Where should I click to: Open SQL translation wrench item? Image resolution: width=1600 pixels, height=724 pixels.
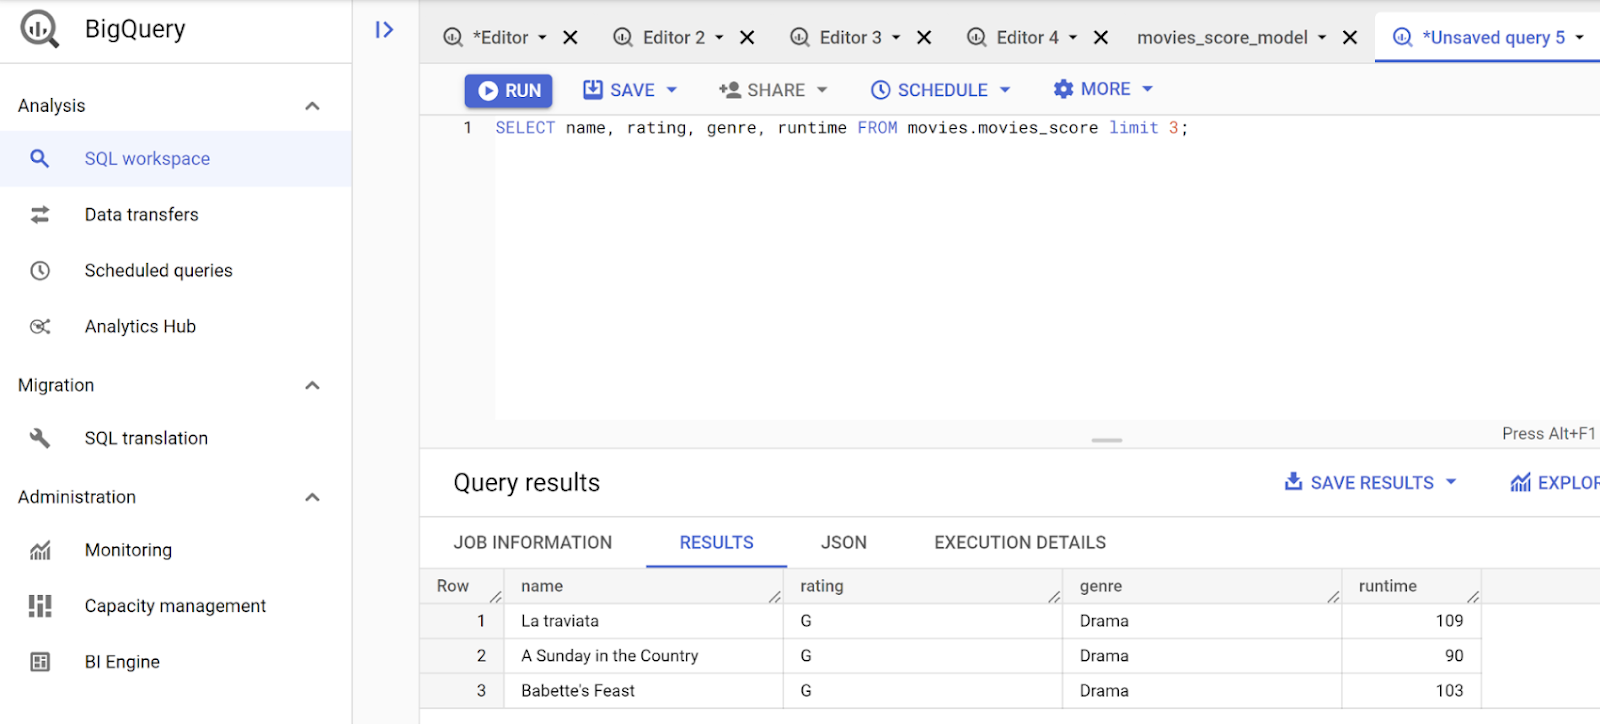(x=40, y=438)
